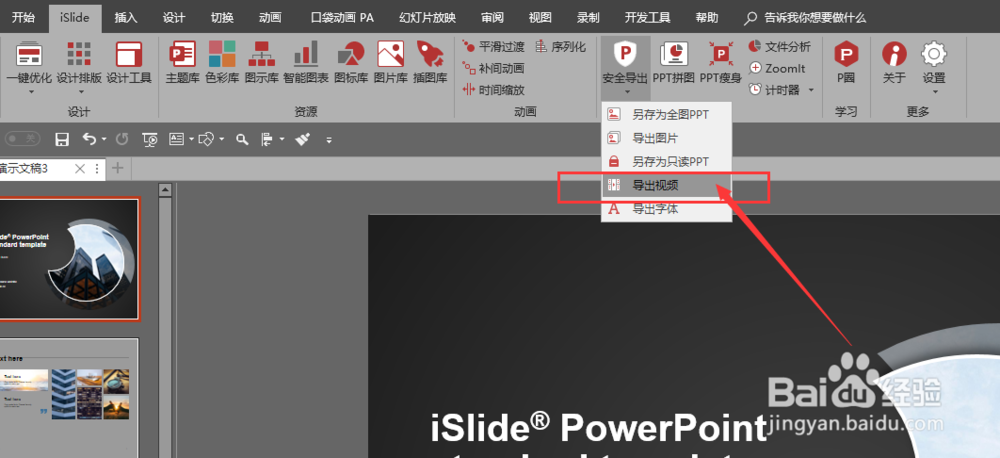Switch to the 设计 ribbon tab

click(x=174, y=17)
